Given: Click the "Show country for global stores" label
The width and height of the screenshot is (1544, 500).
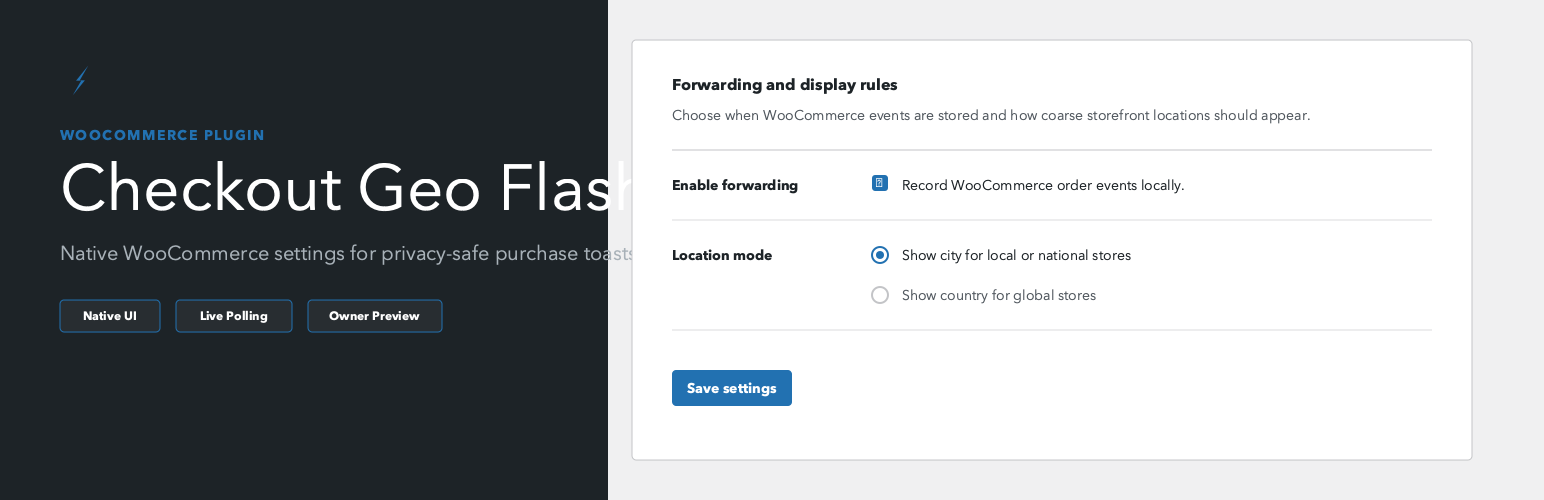Looking at the screenshot, I should (999, 295).
